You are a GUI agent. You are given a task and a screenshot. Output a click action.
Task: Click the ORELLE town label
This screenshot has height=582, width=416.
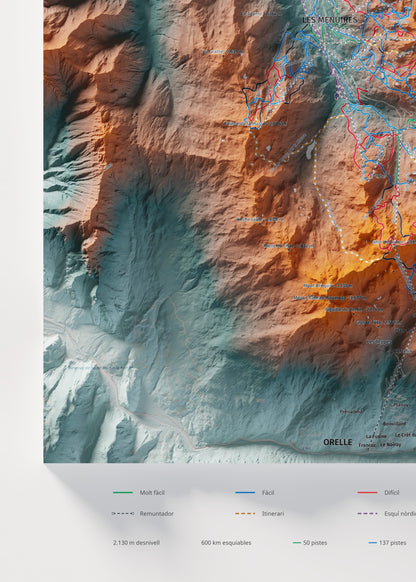coord(338,442)
